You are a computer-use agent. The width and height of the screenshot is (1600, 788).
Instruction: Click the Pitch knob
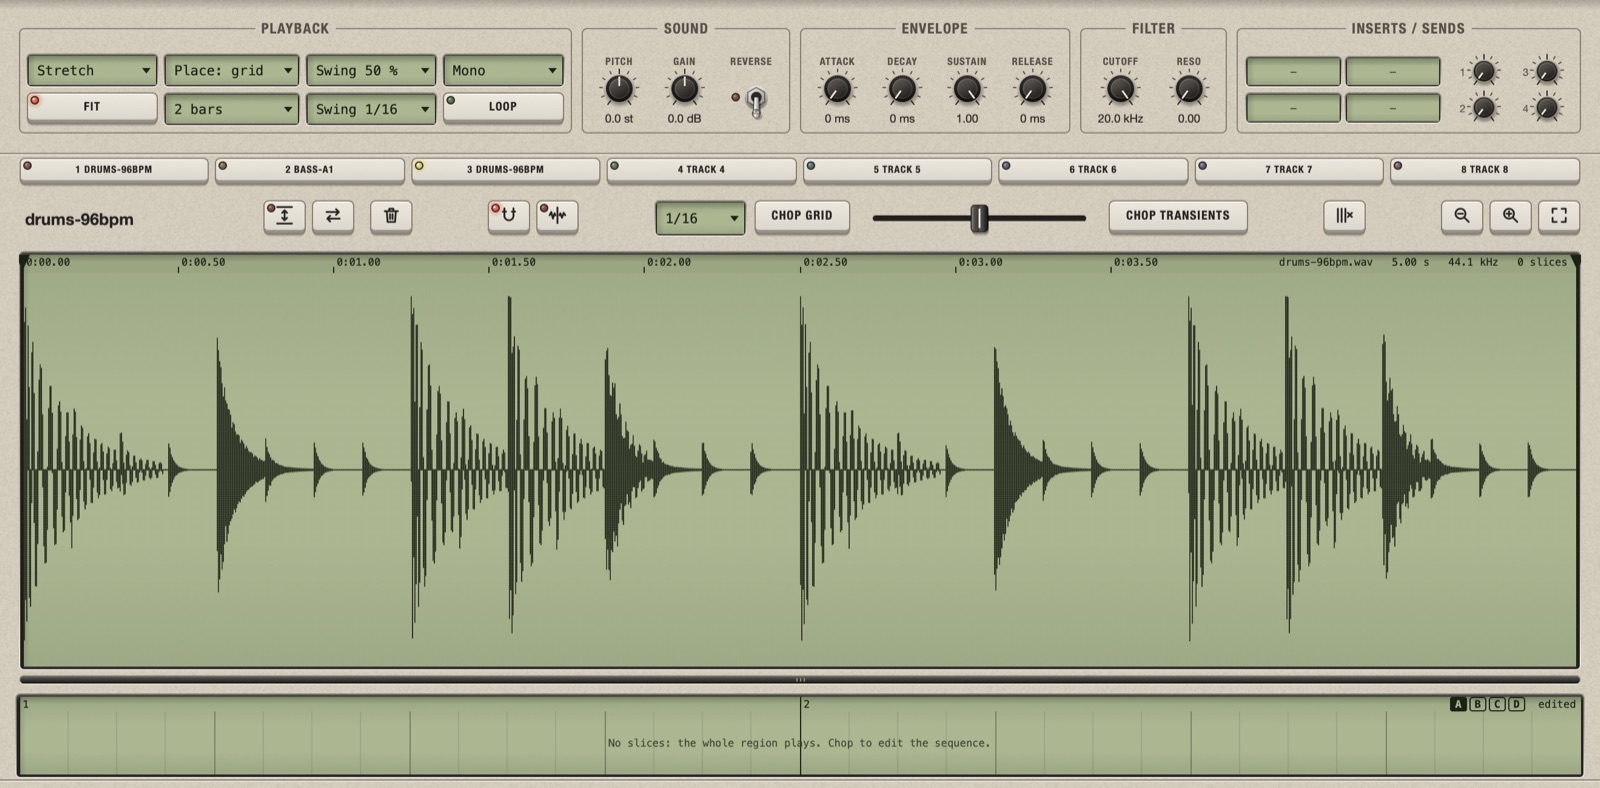(x=619, y=89)
